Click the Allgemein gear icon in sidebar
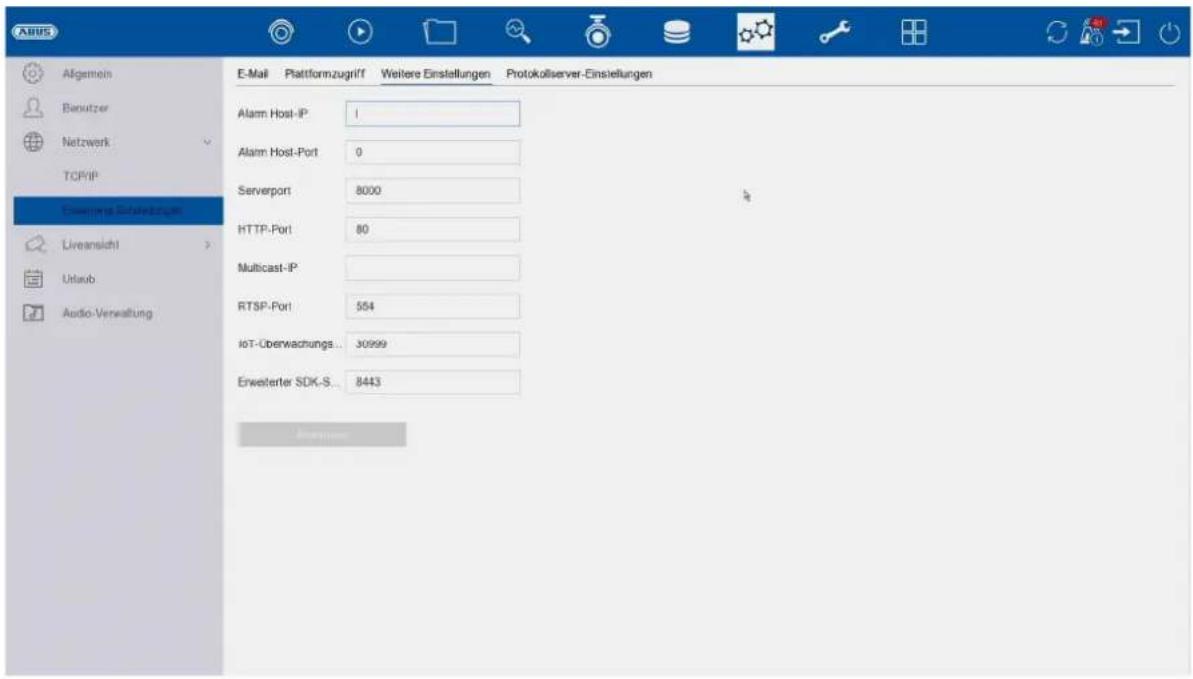Viewport: 1193px width, 679px height. click(33, 73)
